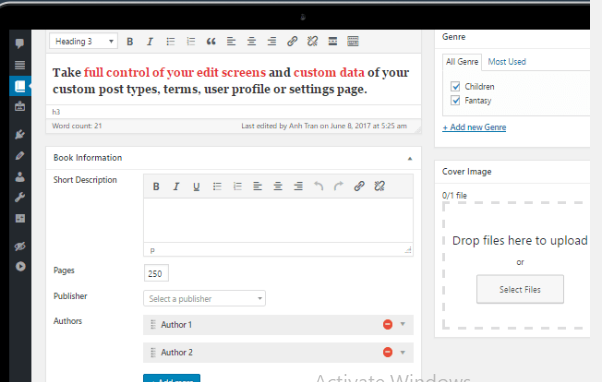Open Tools wrench icon in sidebar

point(20,197)
